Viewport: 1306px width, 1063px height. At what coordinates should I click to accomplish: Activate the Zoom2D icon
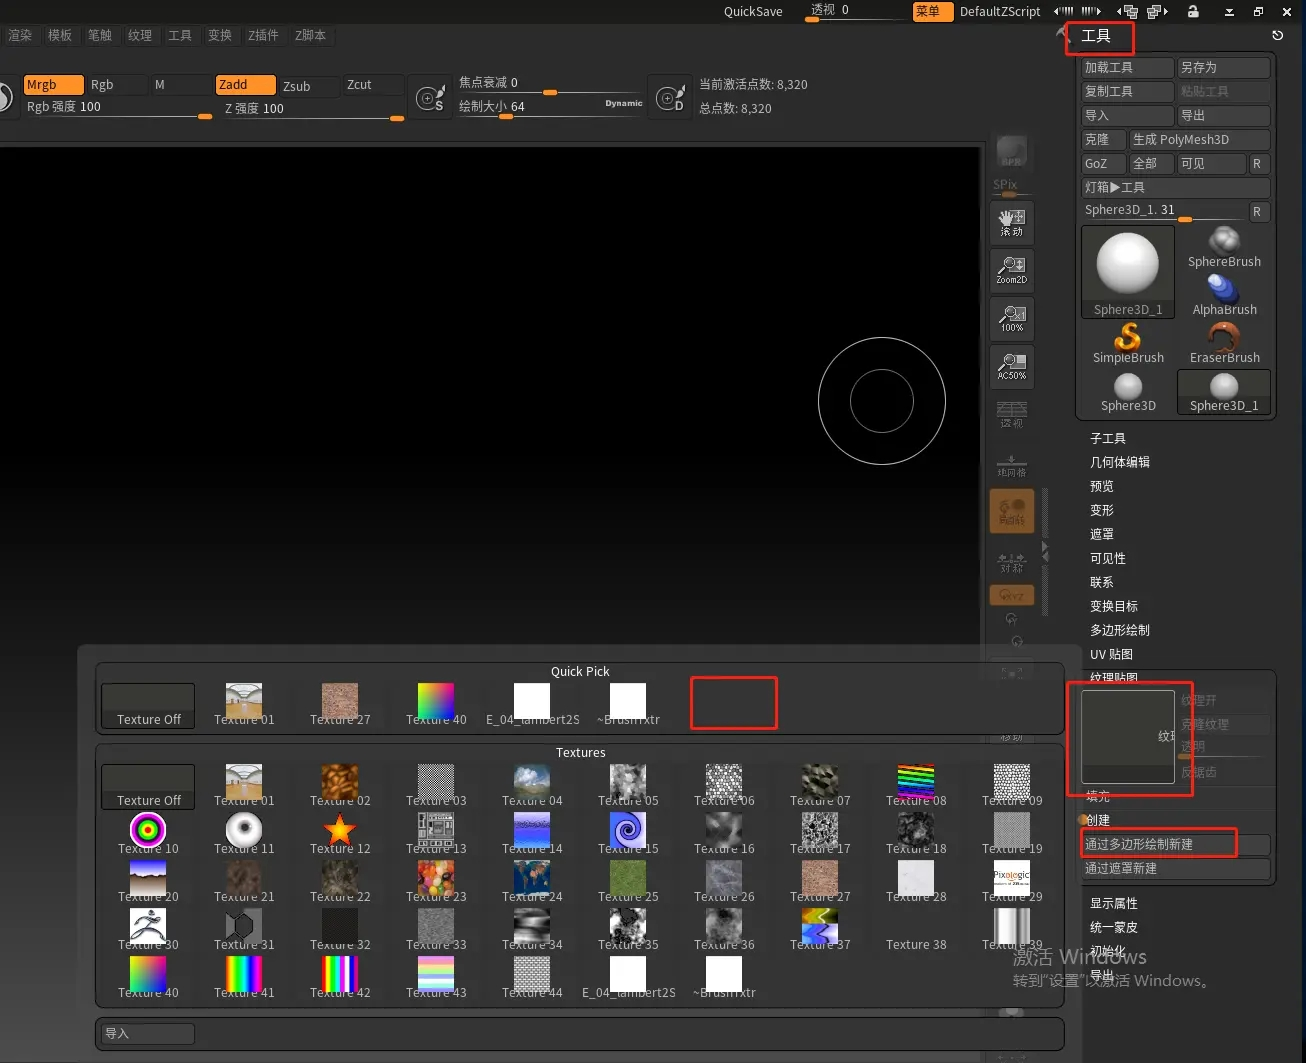click(x=1011, y=269)
